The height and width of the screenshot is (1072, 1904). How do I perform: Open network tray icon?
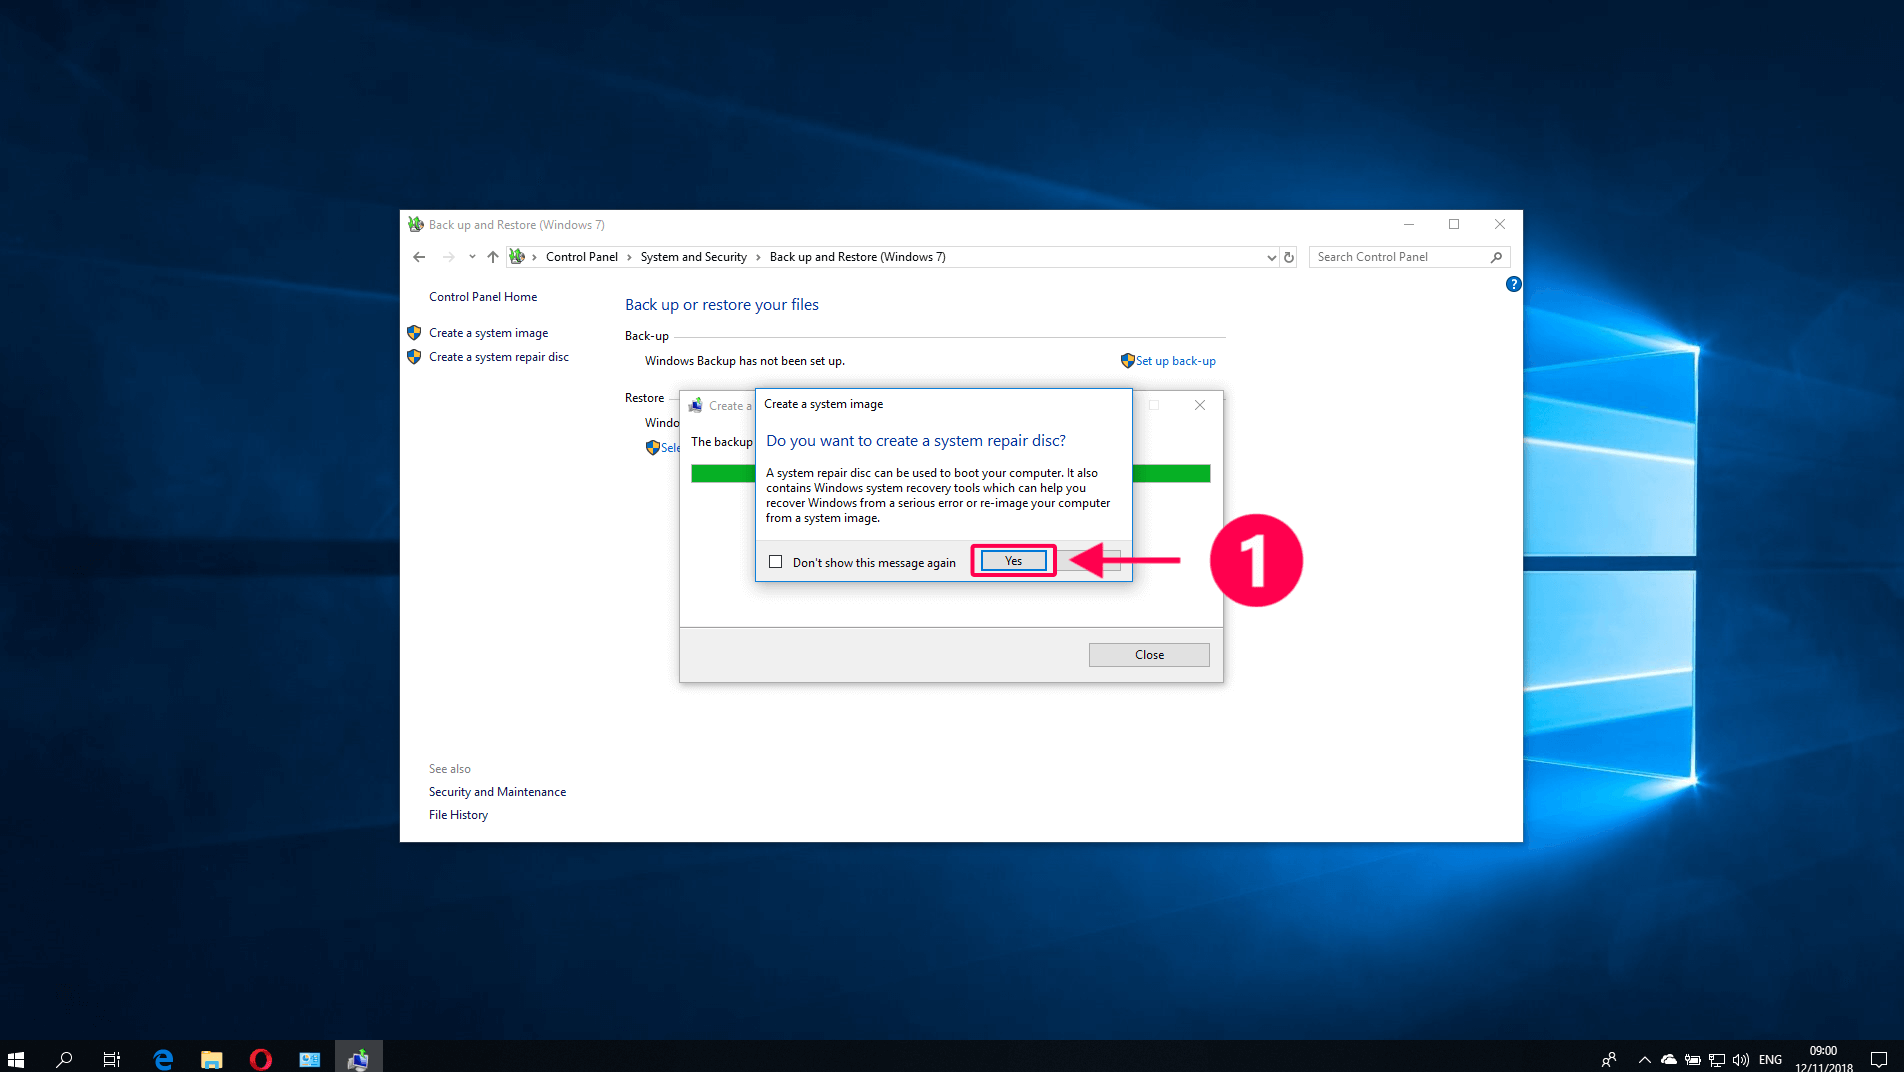[x=1717, y=1060]
